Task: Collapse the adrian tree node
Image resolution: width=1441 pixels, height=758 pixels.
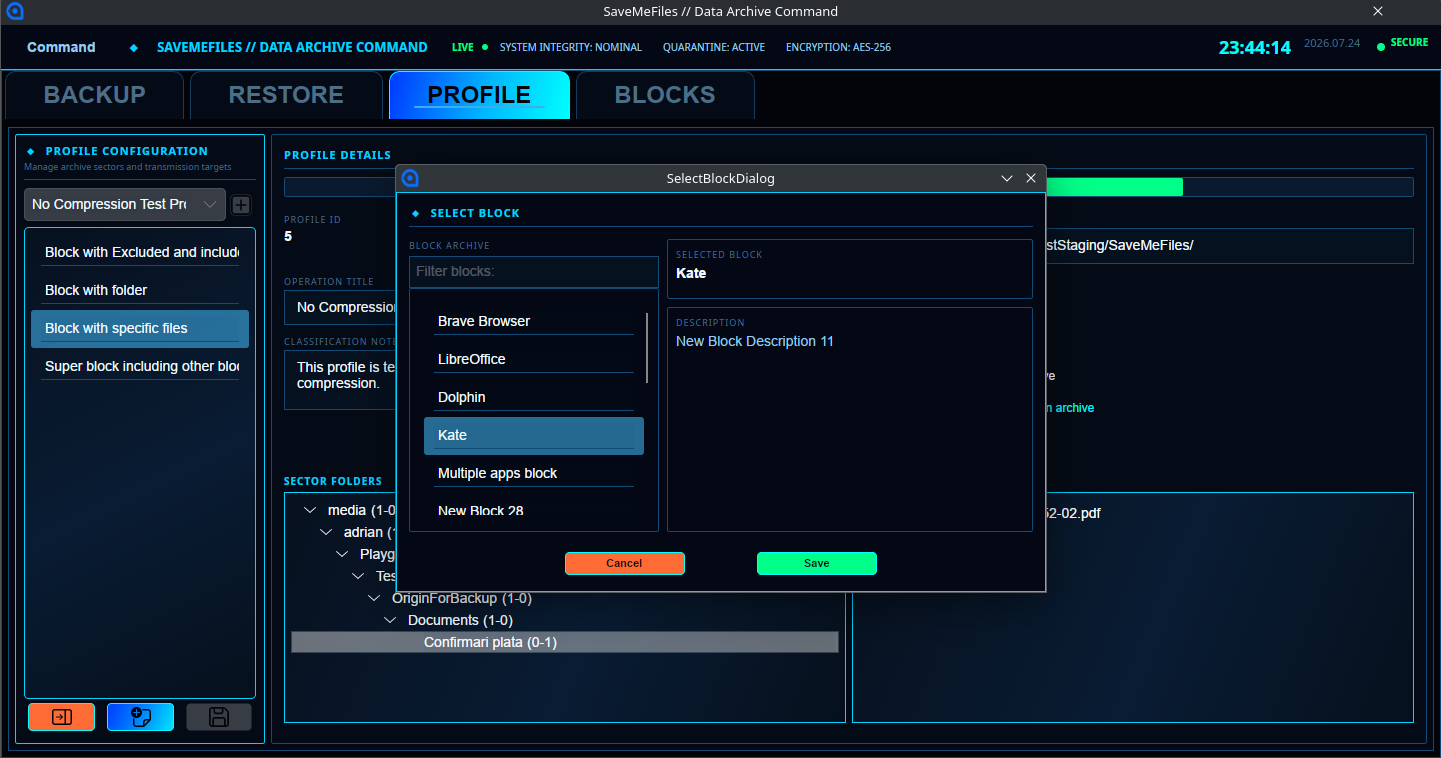Action: [x=326, y=532]
